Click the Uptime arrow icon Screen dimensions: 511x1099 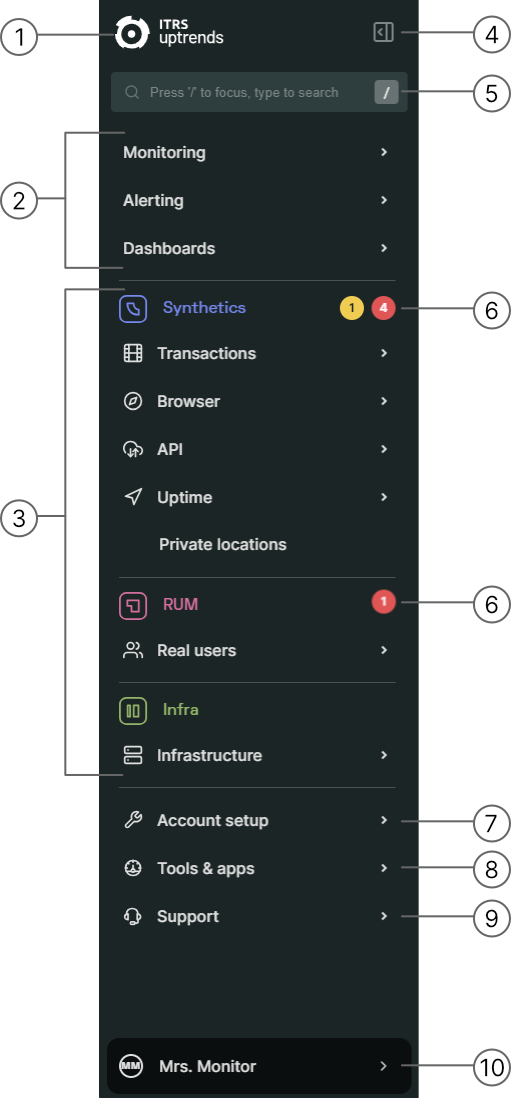[x=133, y=498]
